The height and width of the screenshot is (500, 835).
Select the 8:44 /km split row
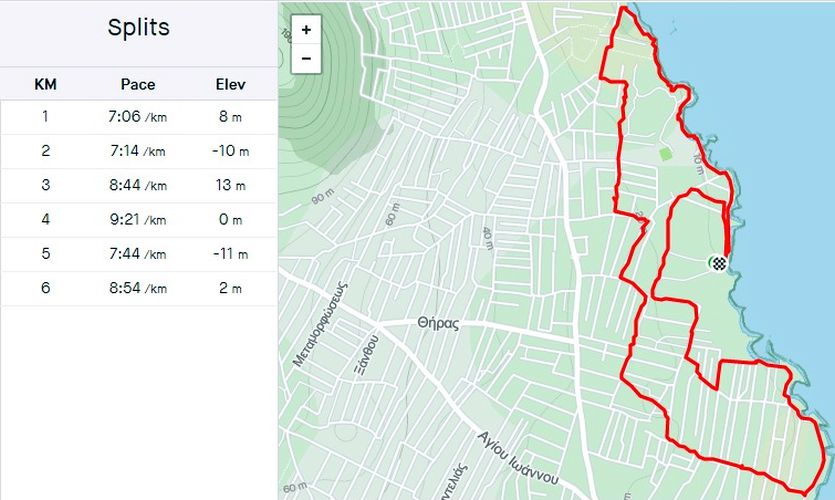pyautogui.click(x=138, y=185)
